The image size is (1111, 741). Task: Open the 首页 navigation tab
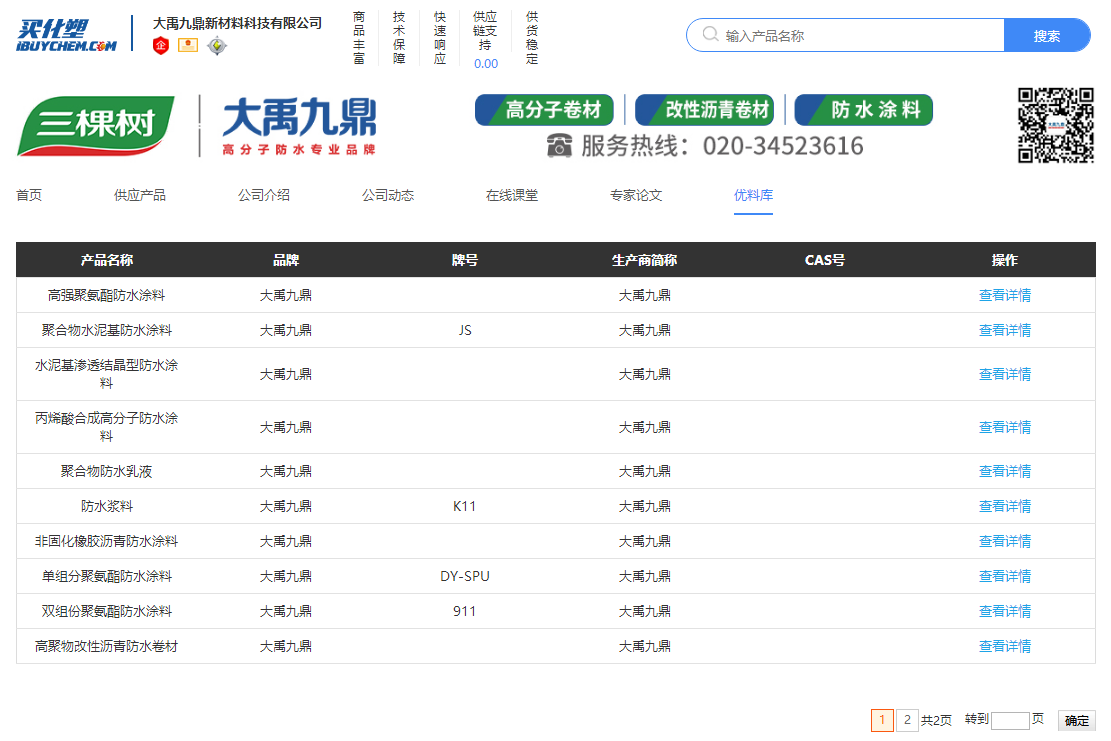pos(29,195)
